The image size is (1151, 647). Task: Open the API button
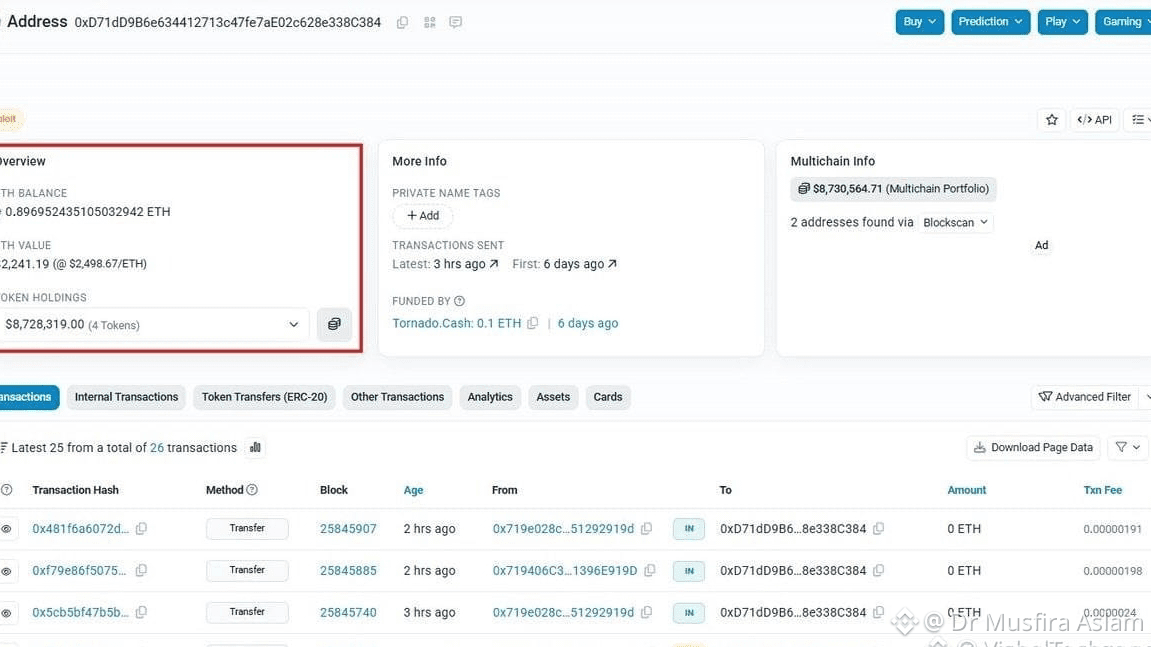coord(1094,120)
